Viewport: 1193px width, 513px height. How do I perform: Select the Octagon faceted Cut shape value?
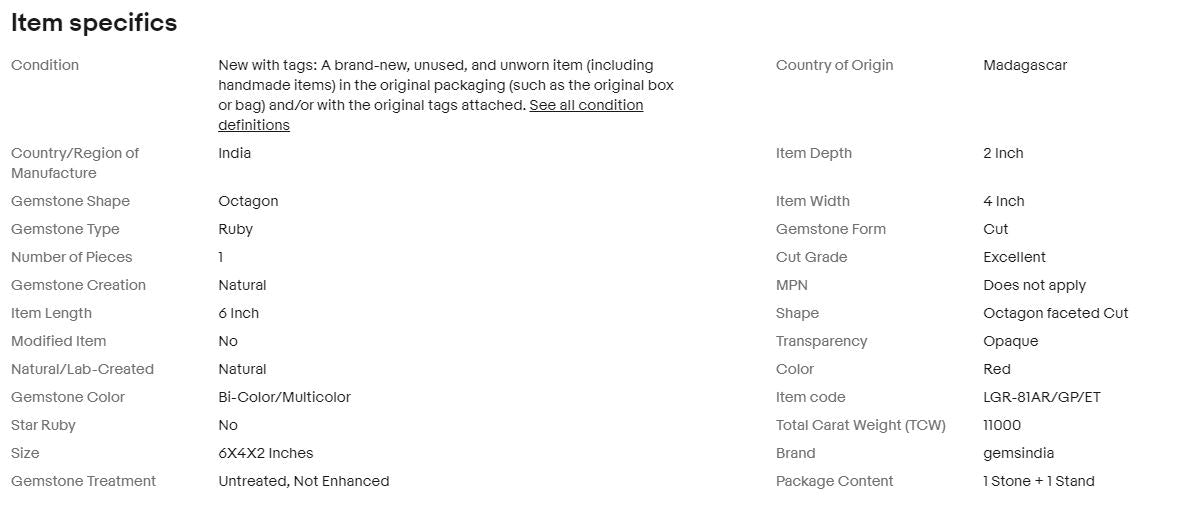point(1056,314)
